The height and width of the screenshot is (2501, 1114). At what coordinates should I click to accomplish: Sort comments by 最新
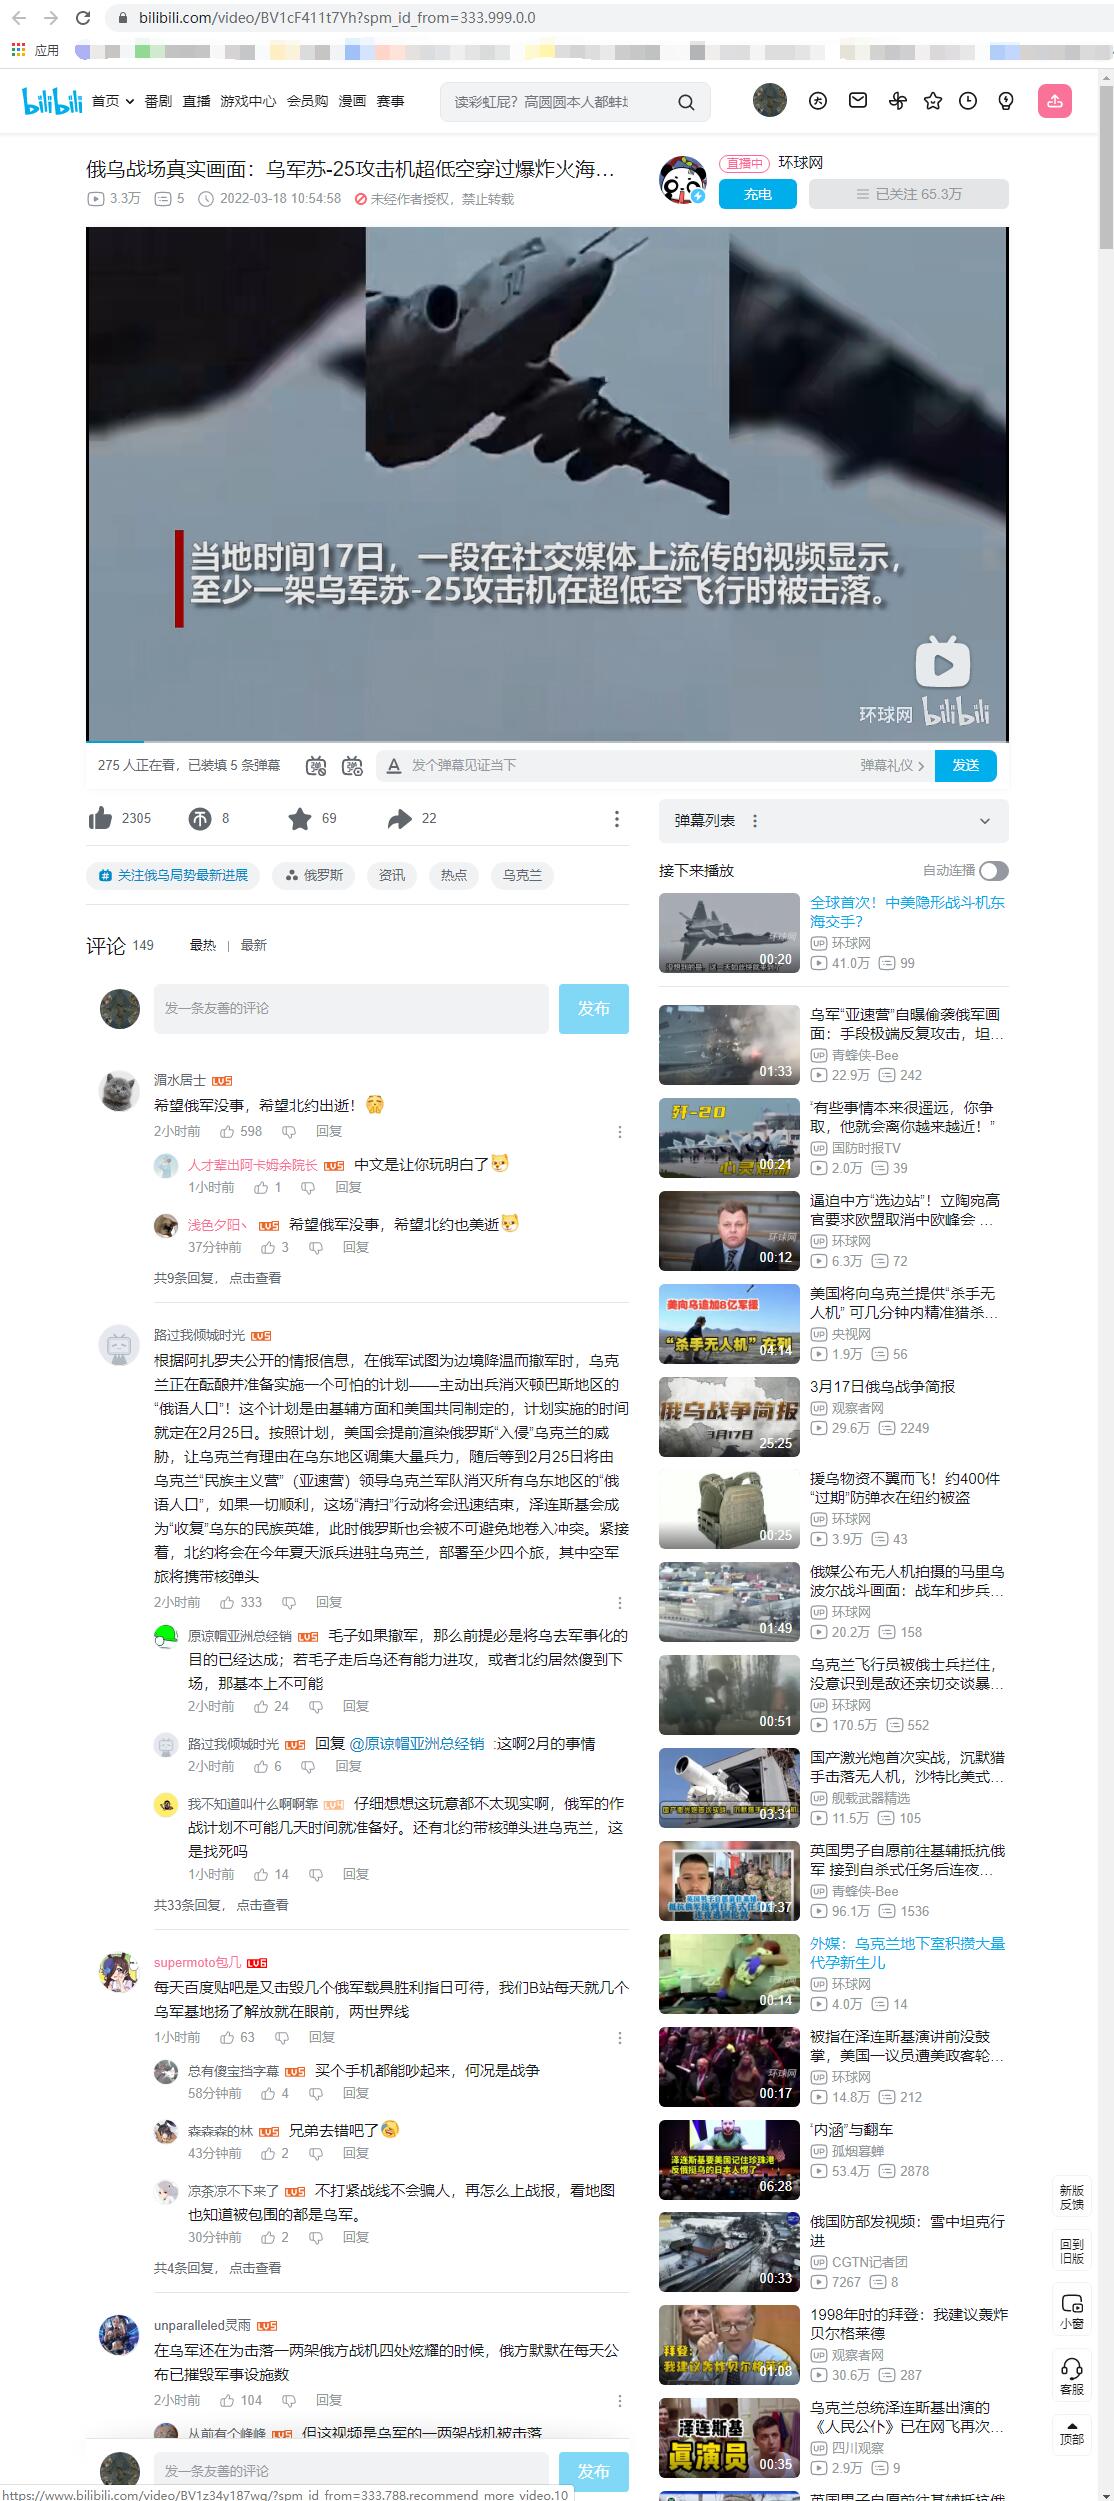253,945
